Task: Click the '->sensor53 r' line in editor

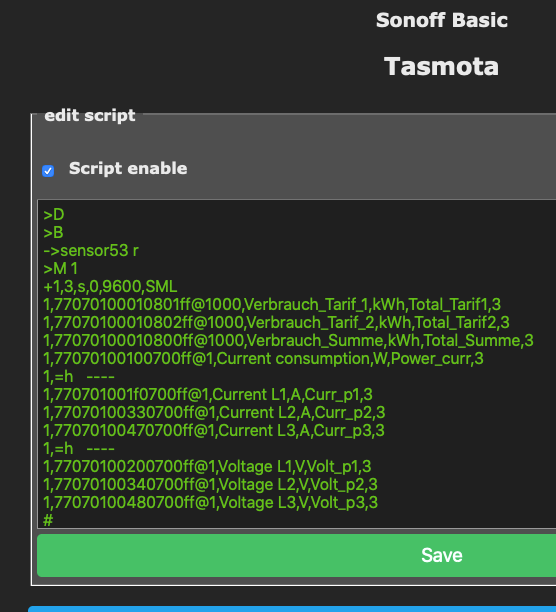Action: click(91, 251)
